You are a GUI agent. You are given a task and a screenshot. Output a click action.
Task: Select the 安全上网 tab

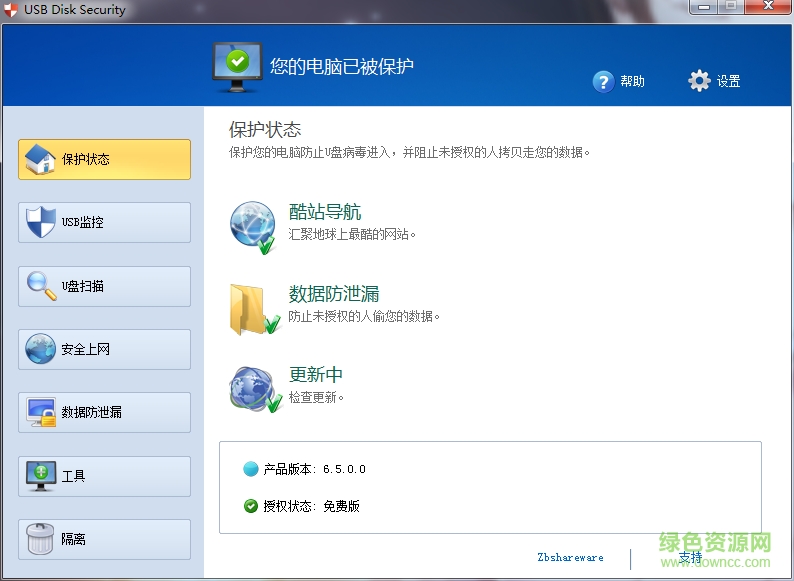click(x=104, y=350)
